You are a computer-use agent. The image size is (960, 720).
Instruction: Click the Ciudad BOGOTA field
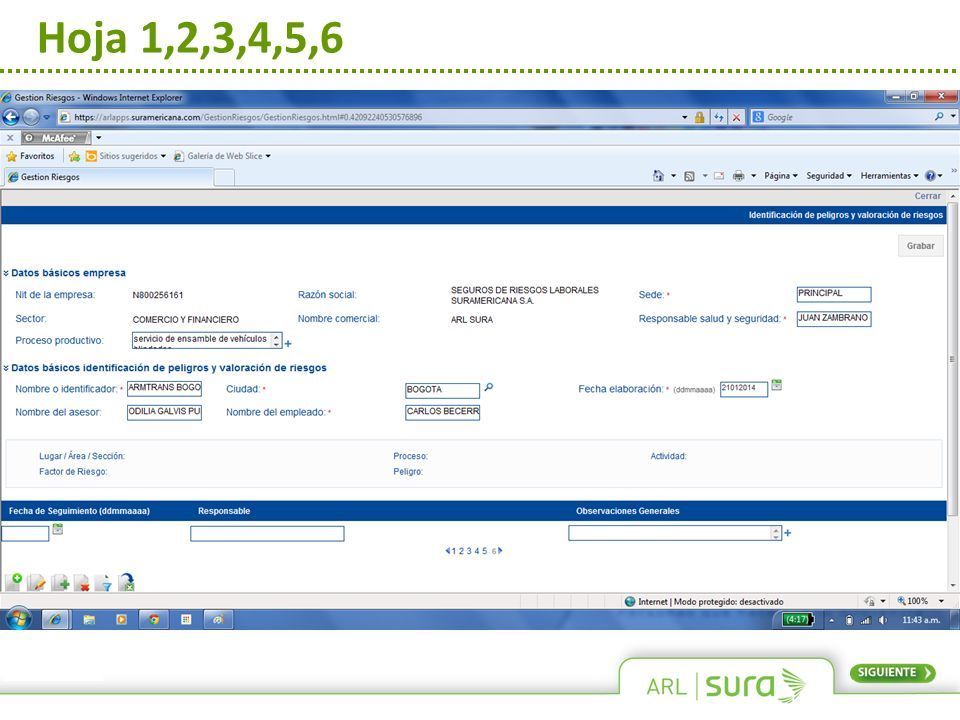[442, 390]
